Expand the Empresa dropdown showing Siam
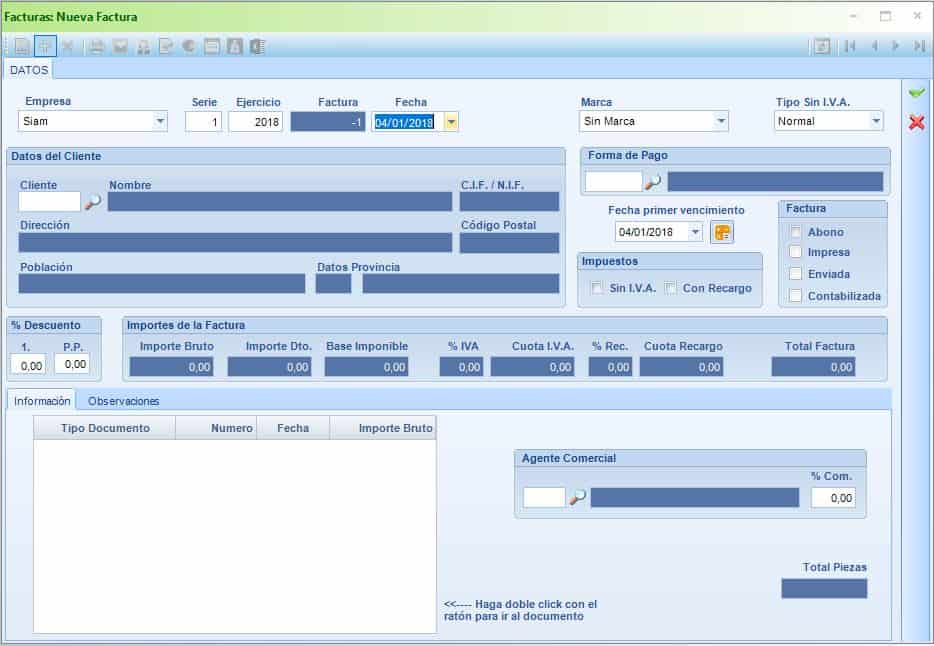The width and height of the screenshot is (934, 646). pos(160,121)
